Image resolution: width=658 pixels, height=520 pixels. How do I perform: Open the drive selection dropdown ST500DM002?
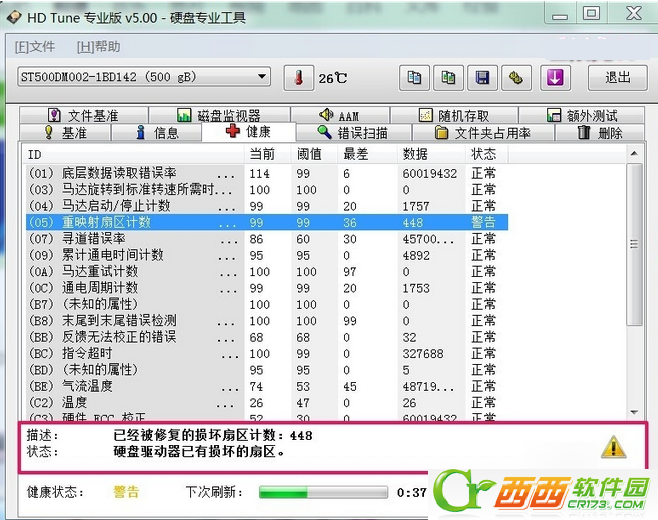click(144, 77)
